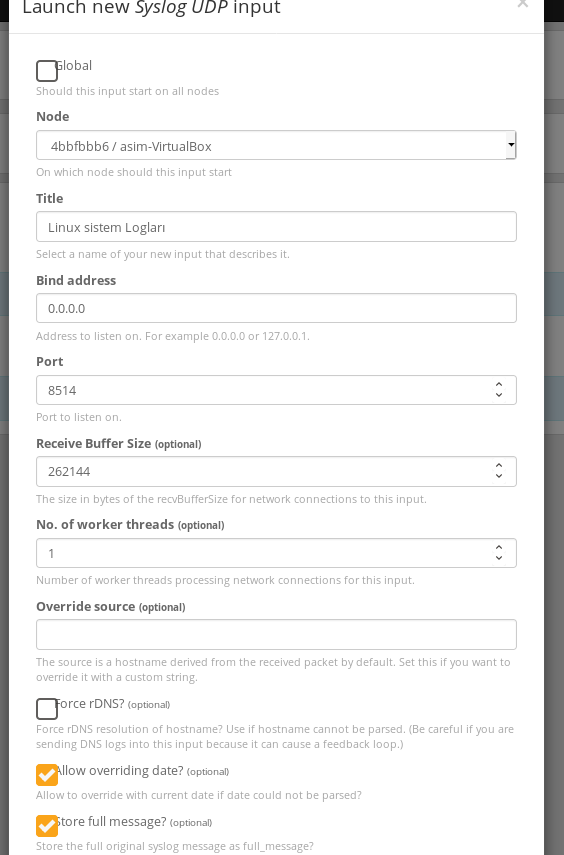Viewport: 564px width, 855px height.
Task: Close the Syslog UDP input dialog
Action: (523, 4)
